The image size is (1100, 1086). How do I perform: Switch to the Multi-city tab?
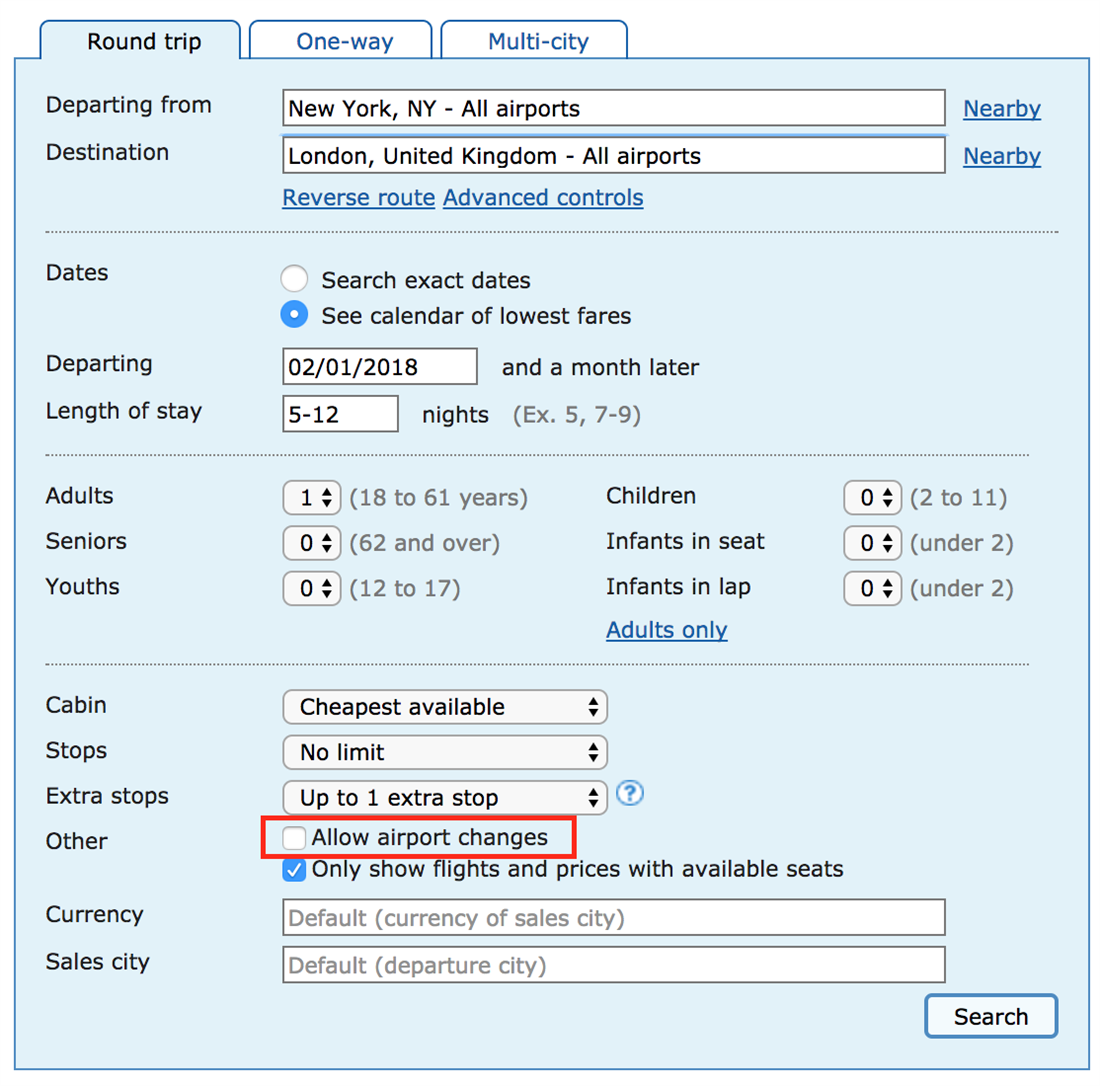[x=538, y=42]
